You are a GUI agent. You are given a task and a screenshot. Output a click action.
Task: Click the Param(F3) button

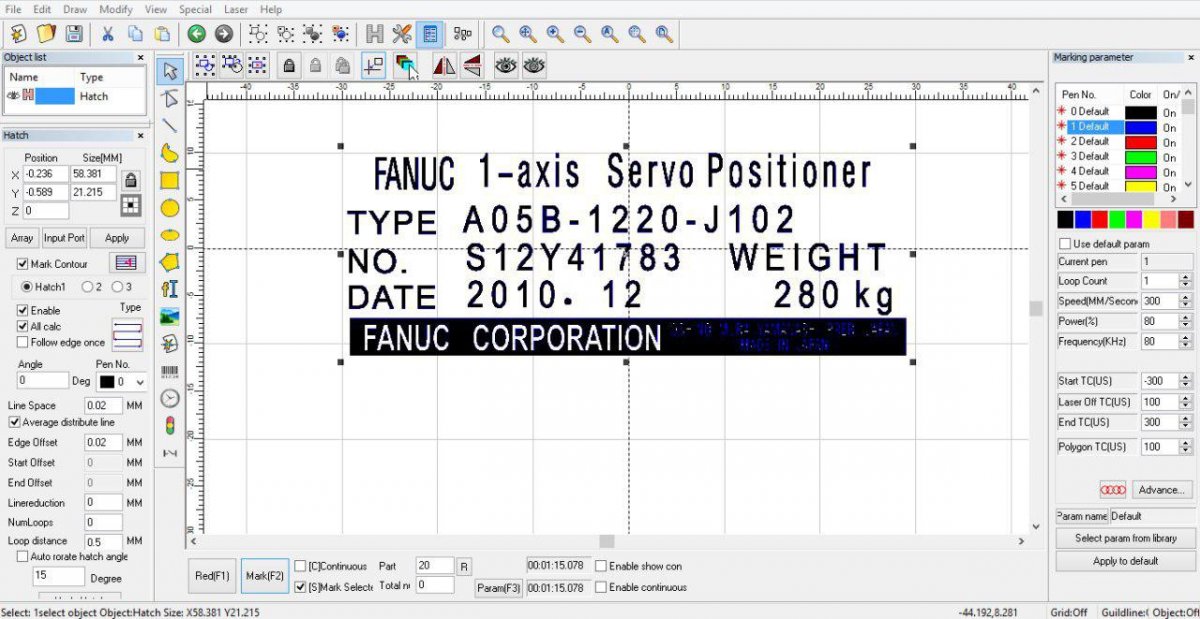(498, 588)
